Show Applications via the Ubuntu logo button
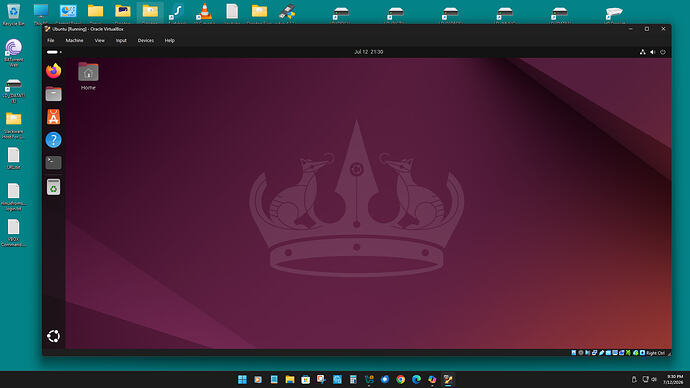Image resolution: width=690 pixels, height=388 pixels. pos(53,337)
